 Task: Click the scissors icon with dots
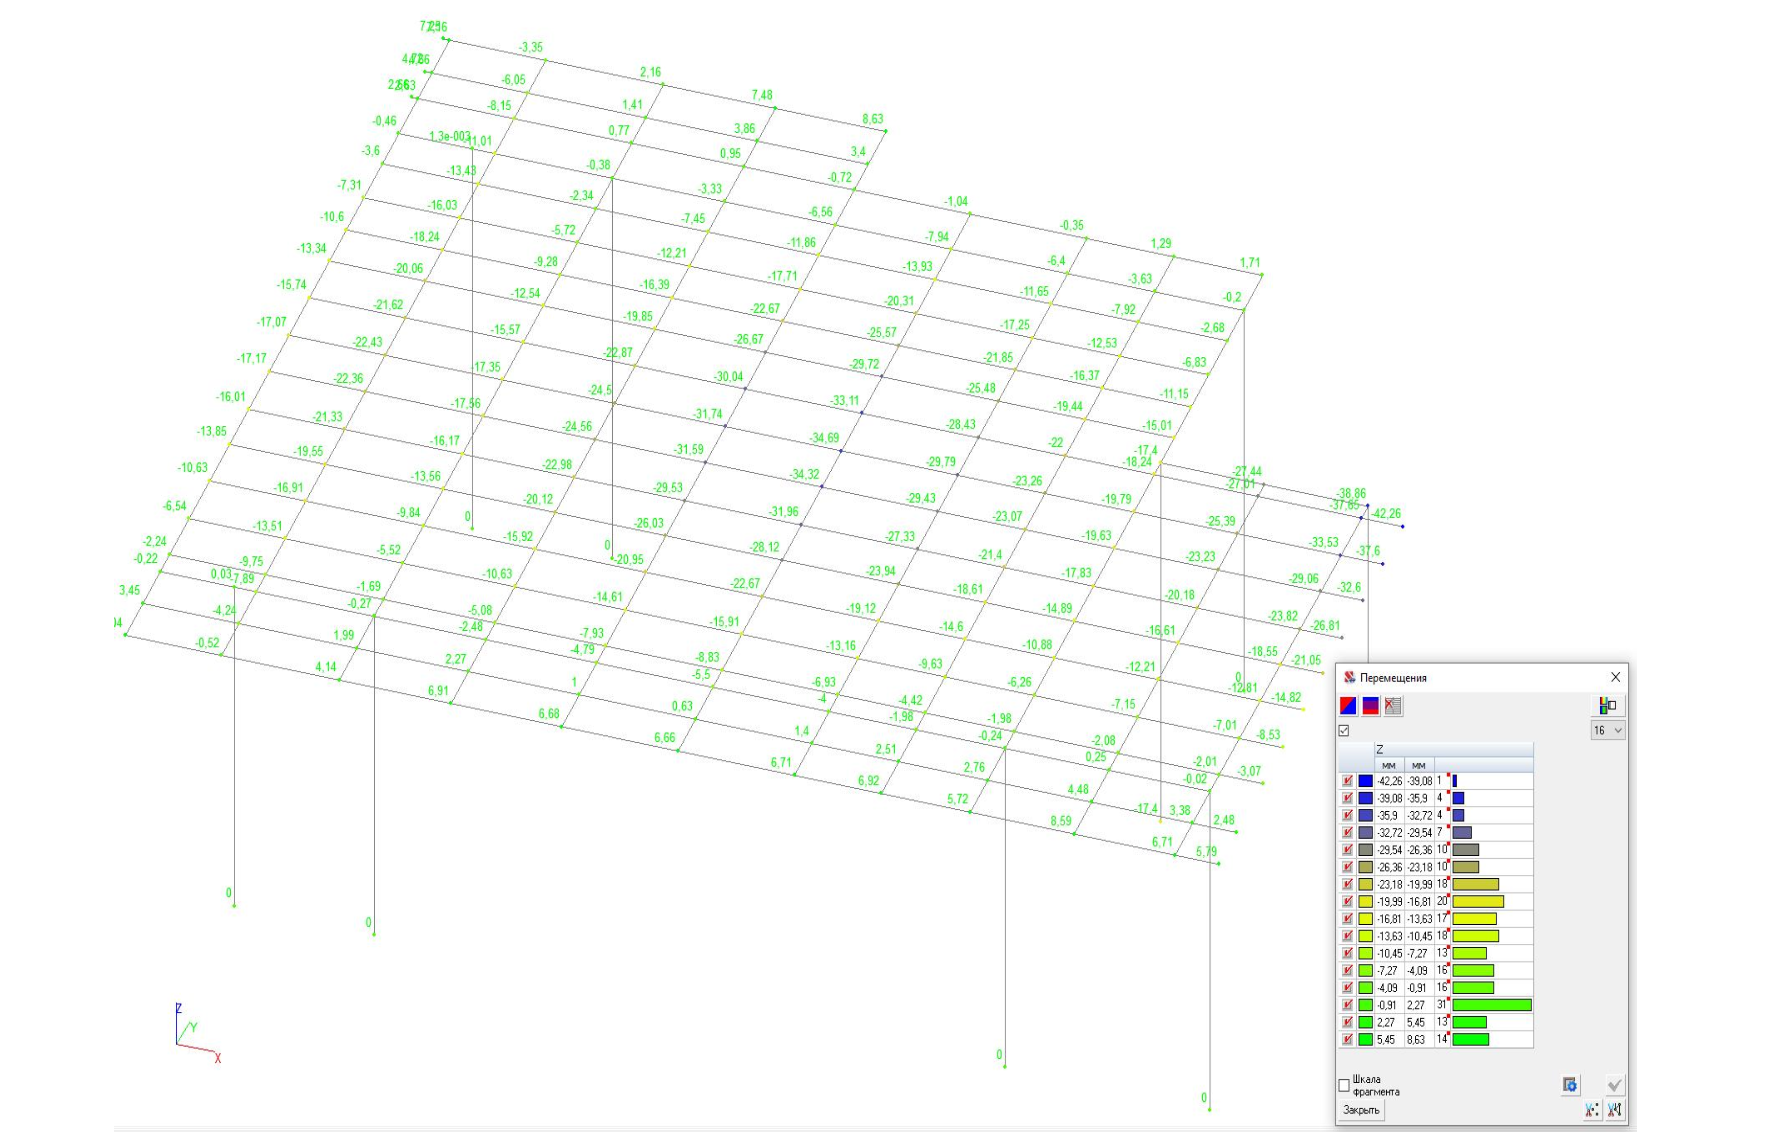(1592, 1109)
